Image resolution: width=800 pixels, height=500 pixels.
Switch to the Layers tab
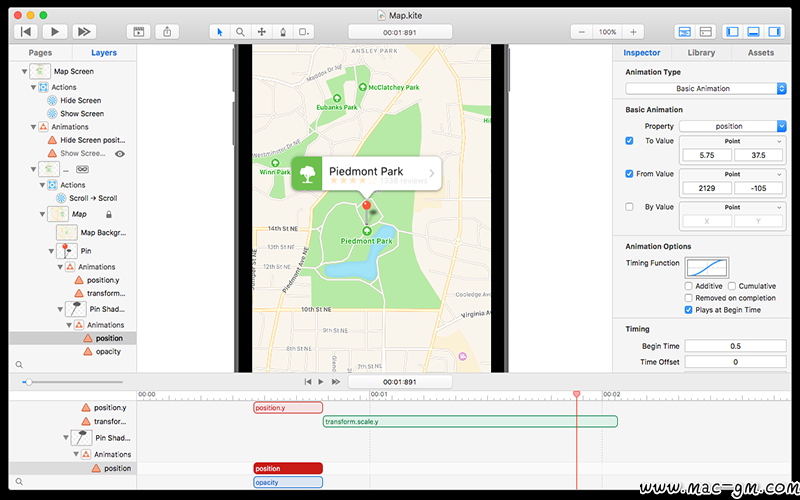(x=104, y=53)
